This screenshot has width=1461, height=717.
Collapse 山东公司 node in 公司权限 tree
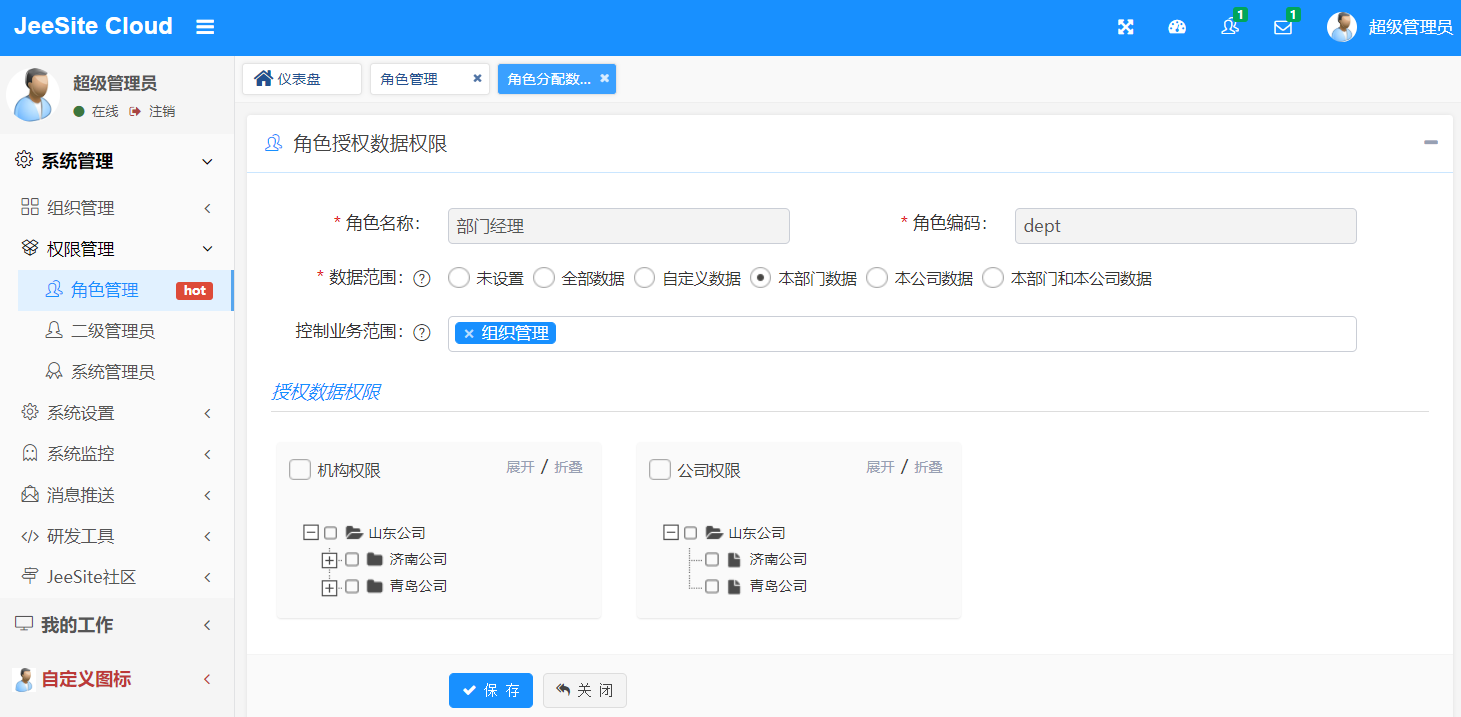[671, 533]
